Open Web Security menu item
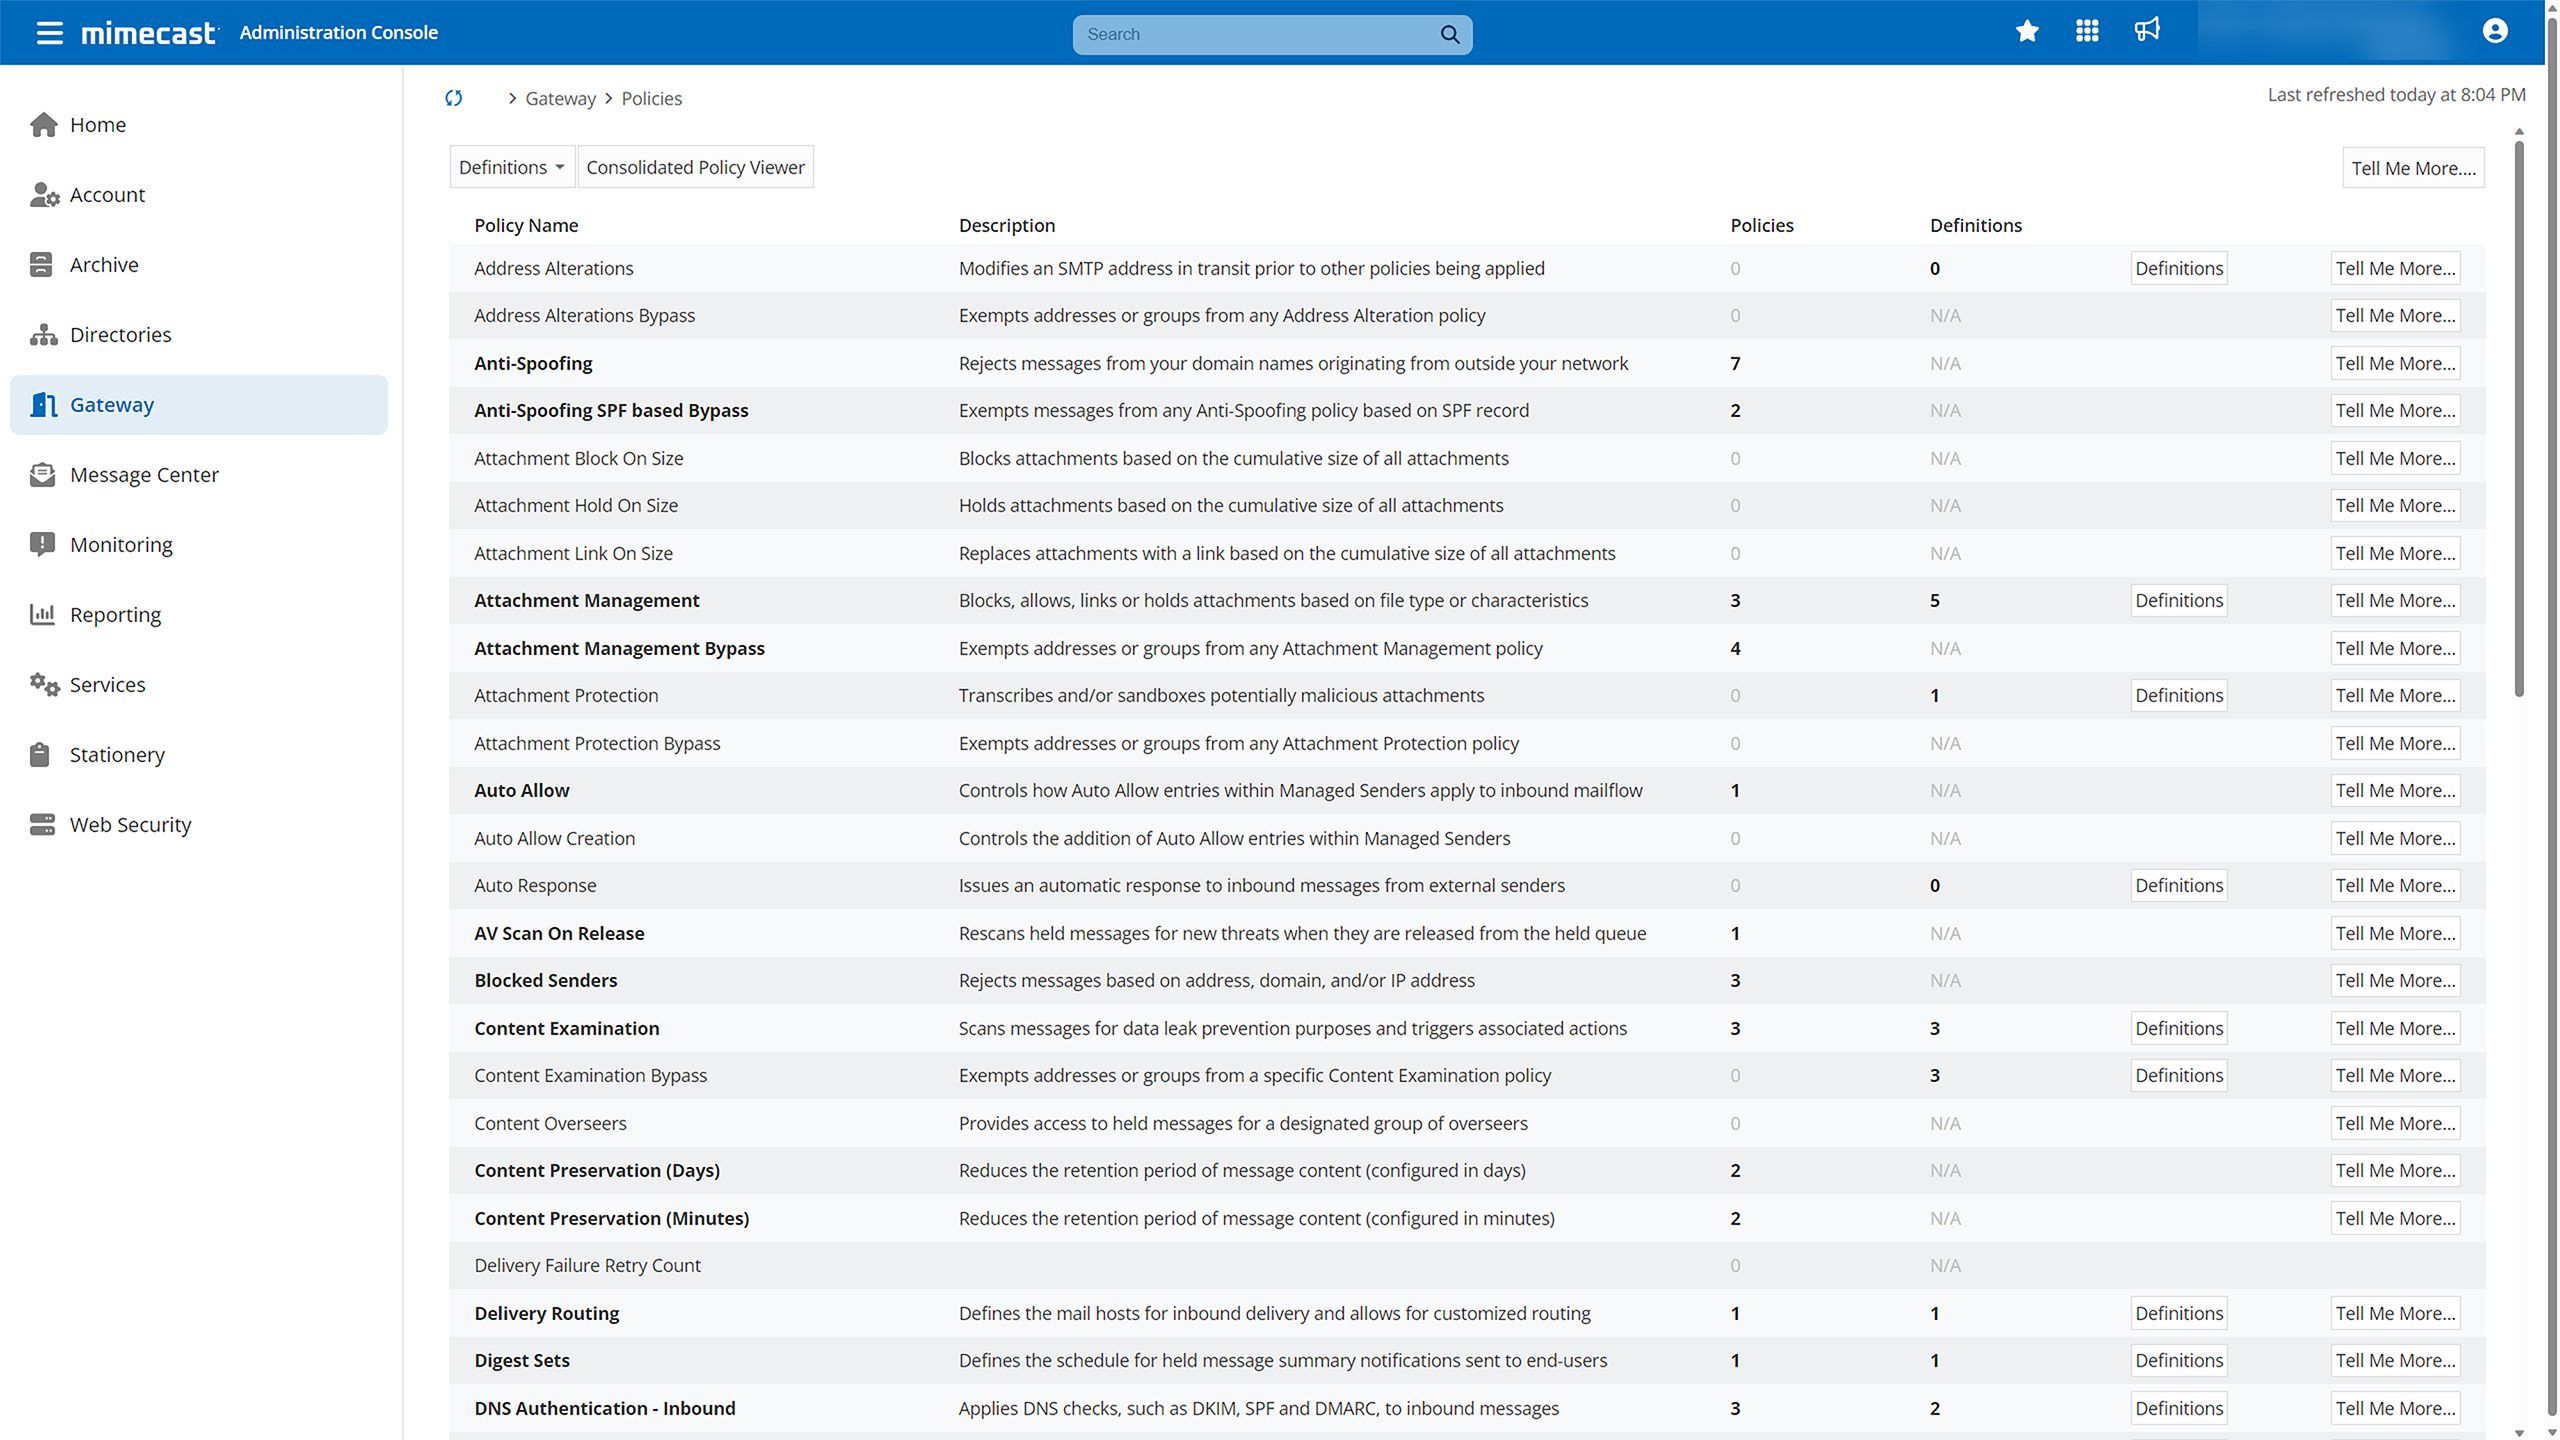The height and width of the screenshot is (1440, 2560). 198,825
